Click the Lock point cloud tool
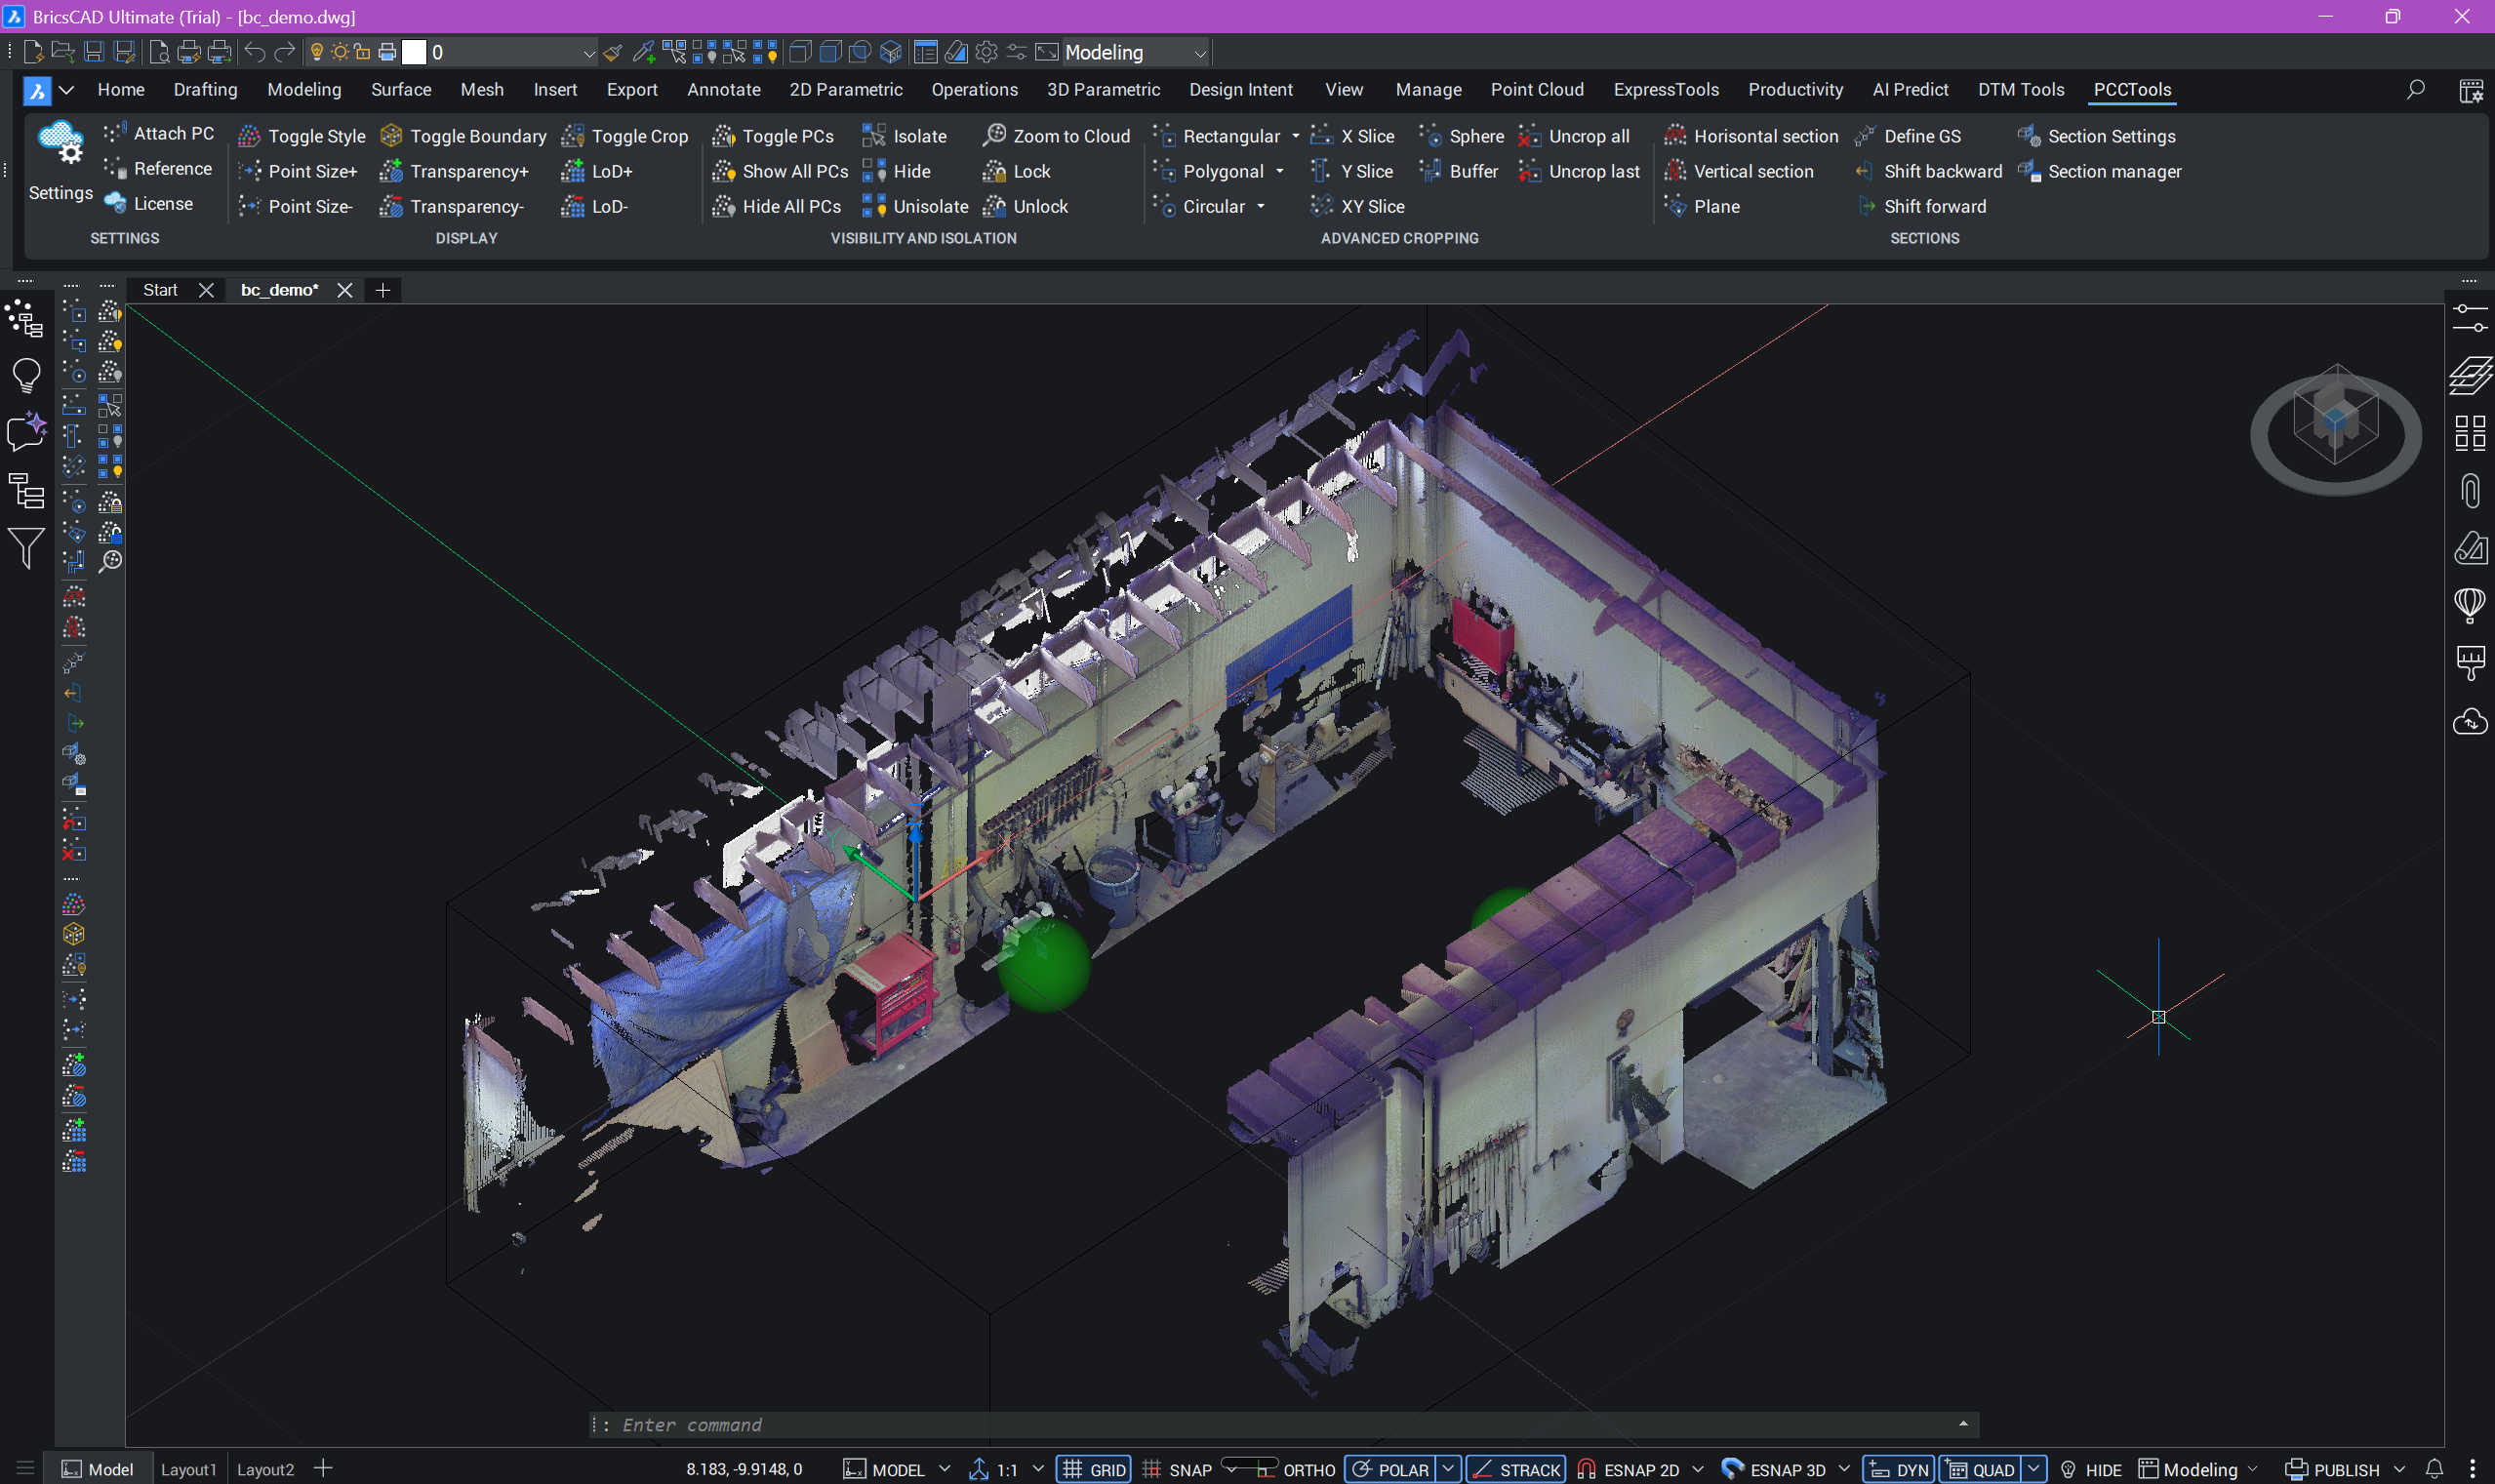The width and height of the screenshot is (2495, 1484). [x=1016, y=171]
